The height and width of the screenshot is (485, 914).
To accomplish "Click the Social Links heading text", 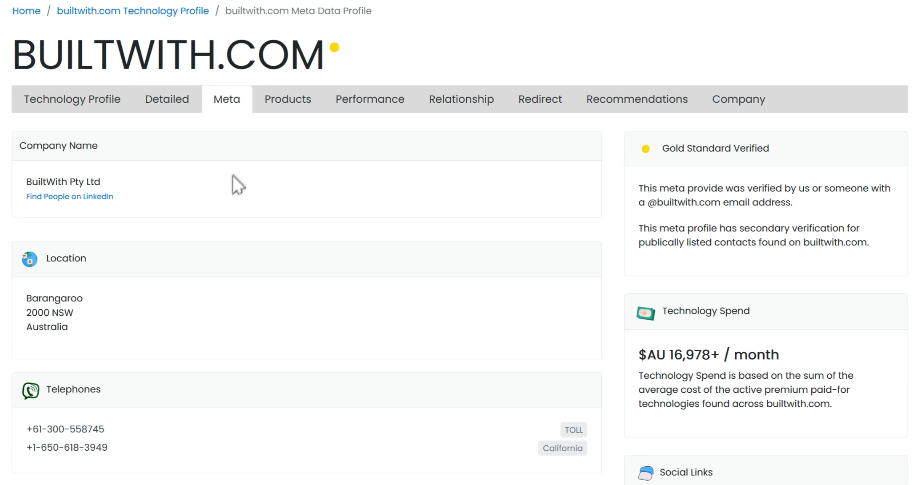I will click(686, 472).
